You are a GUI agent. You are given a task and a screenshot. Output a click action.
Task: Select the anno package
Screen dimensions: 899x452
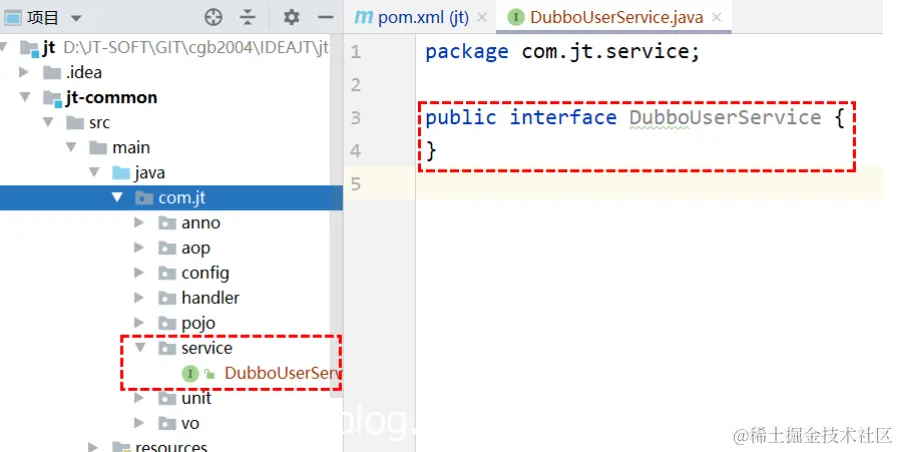click(201, 223)
